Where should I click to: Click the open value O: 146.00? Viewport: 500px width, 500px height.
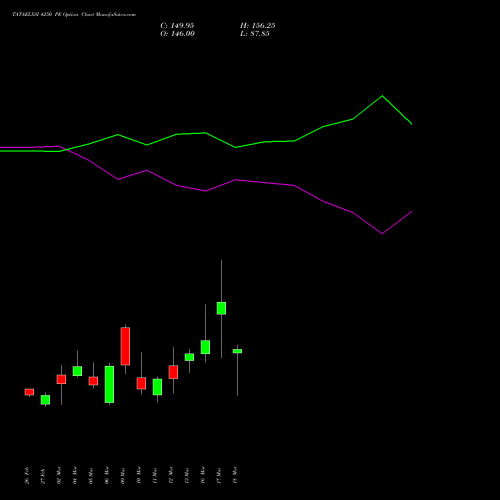coord(177,34)
